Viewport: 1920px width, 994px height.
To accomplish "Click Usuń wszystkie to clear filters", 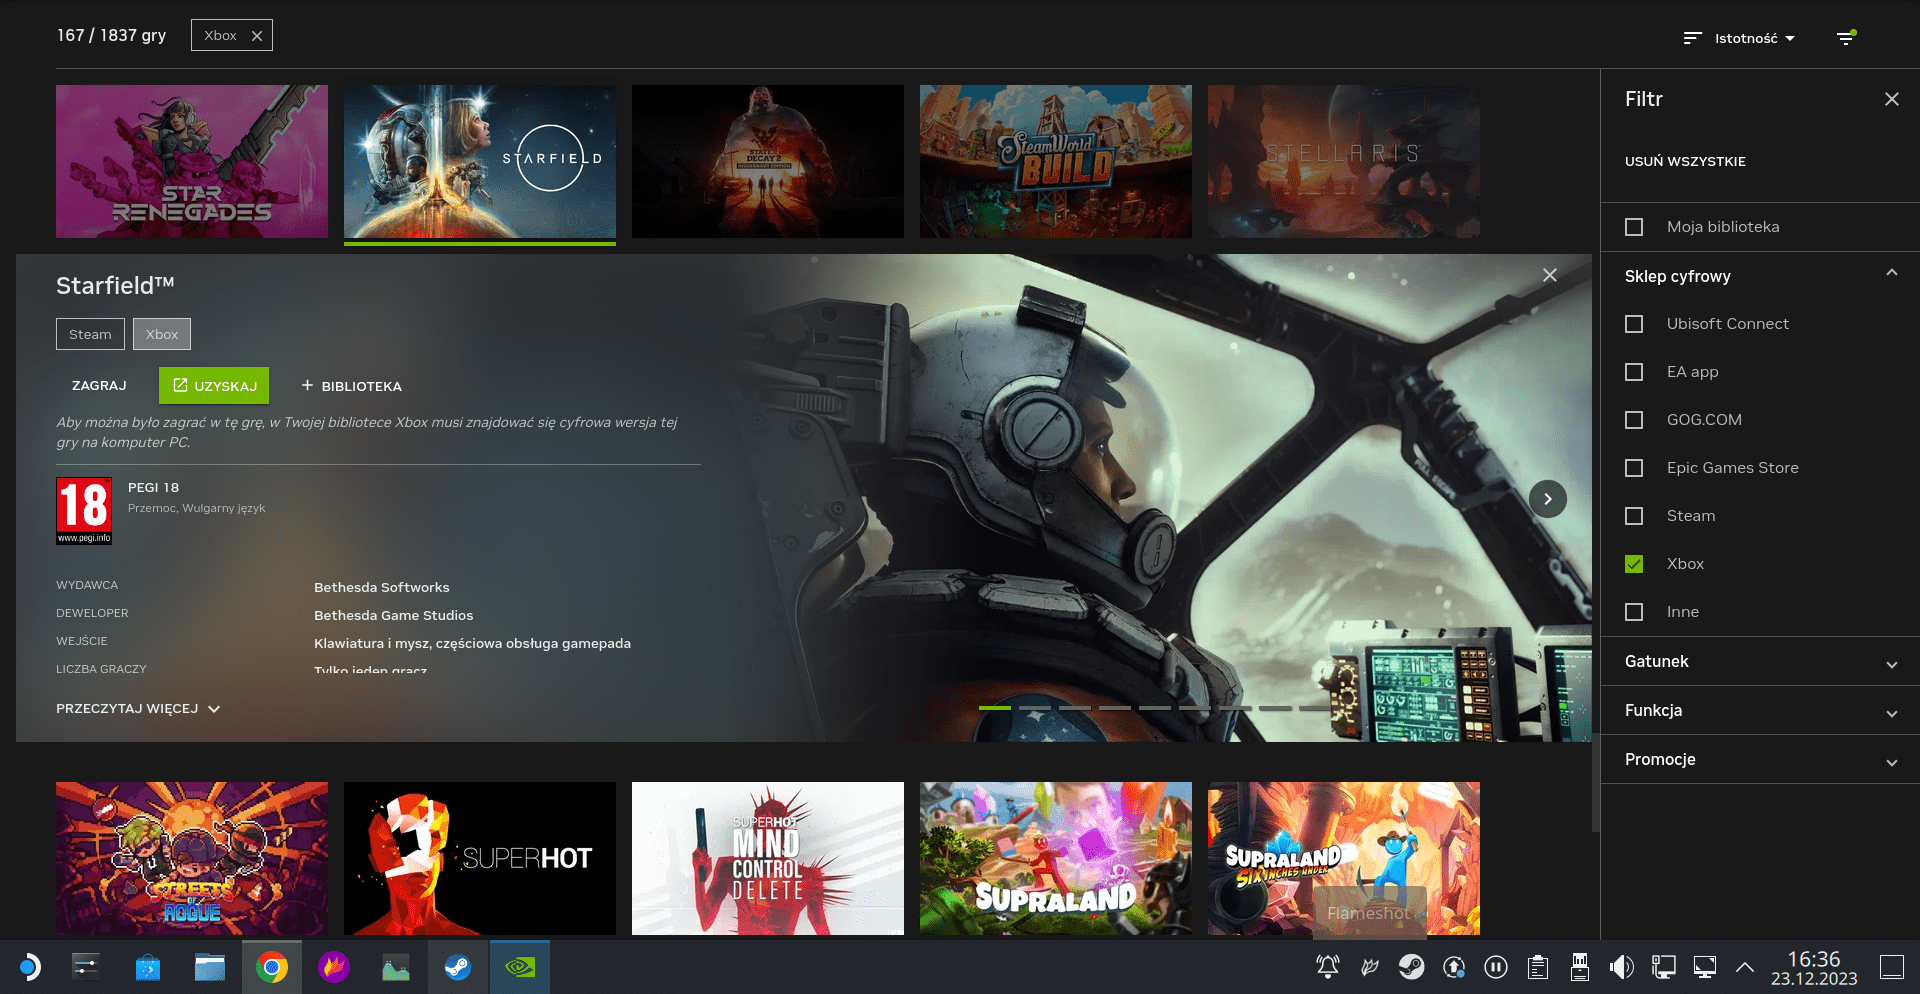I will click(1685, 161).
